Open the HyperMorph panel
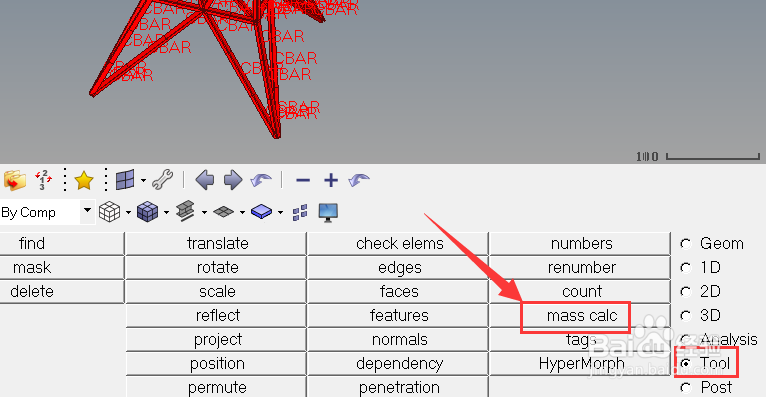The image size is (766, 397). tap(580, 363)
